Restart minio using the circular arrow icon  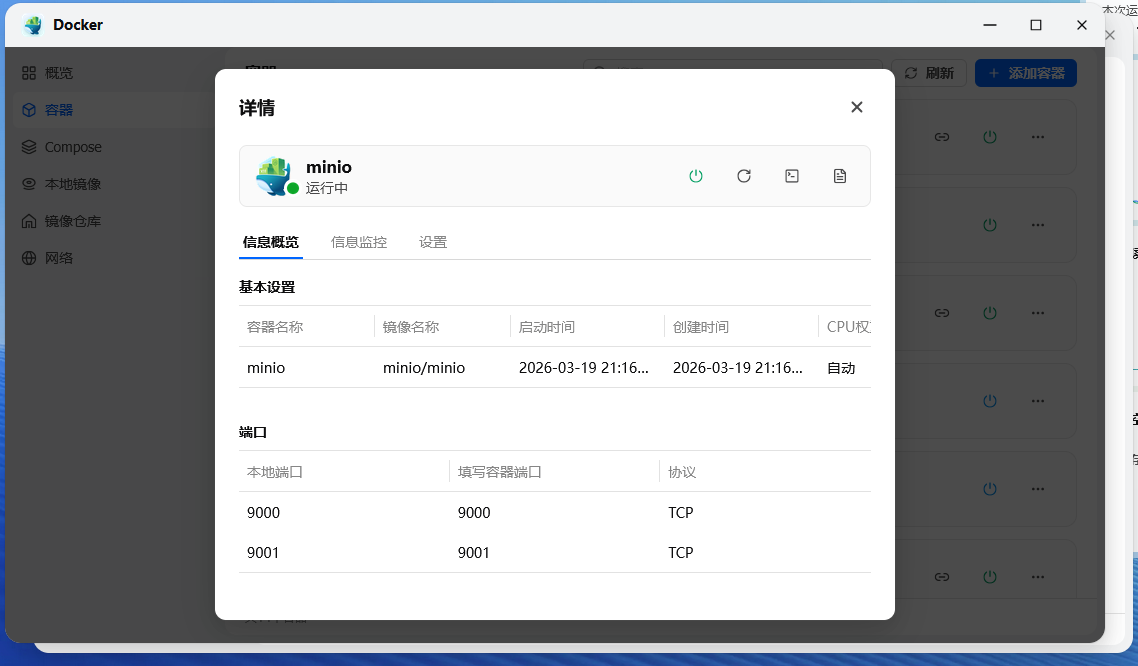coord(744,176)
